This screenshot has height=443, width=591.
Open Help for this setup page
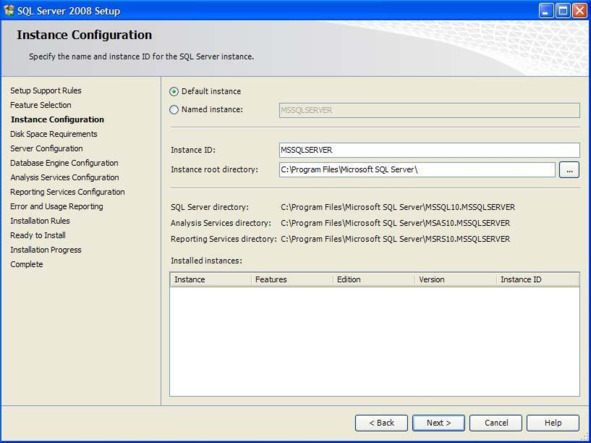point(553,423)
